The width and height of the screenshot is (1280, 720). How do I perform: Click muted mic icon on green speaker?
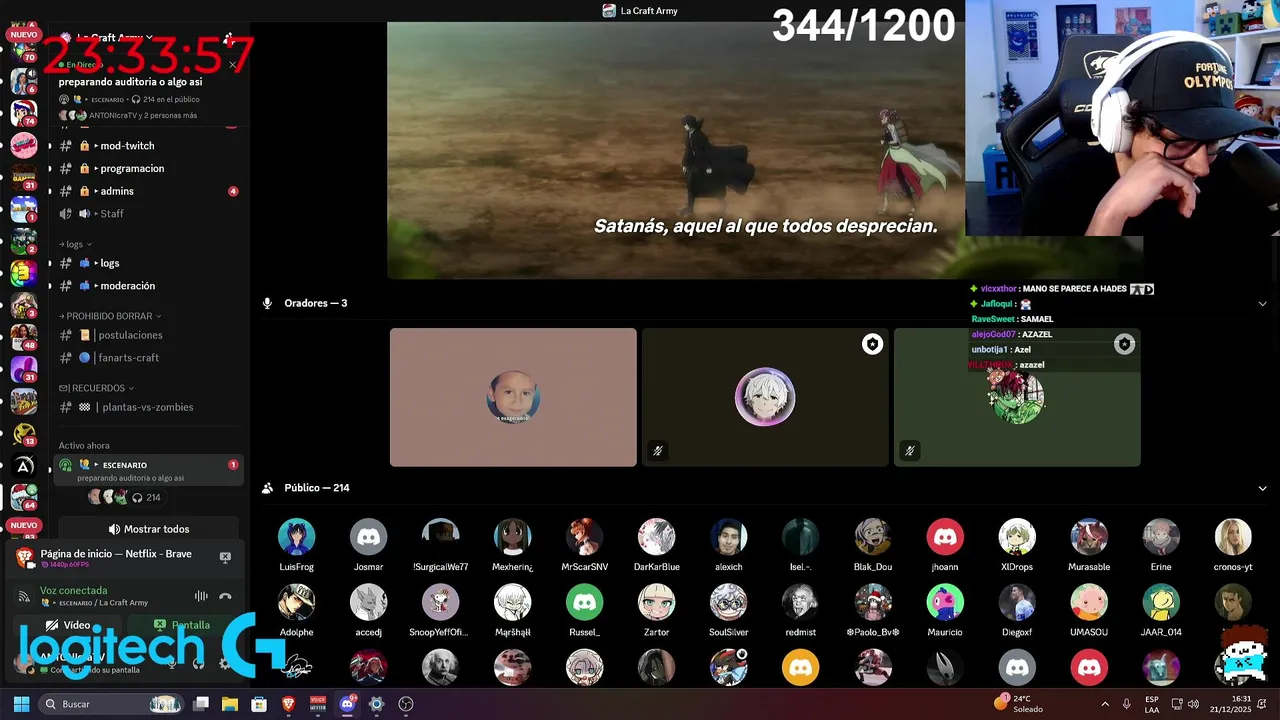(x=909, y=451)
